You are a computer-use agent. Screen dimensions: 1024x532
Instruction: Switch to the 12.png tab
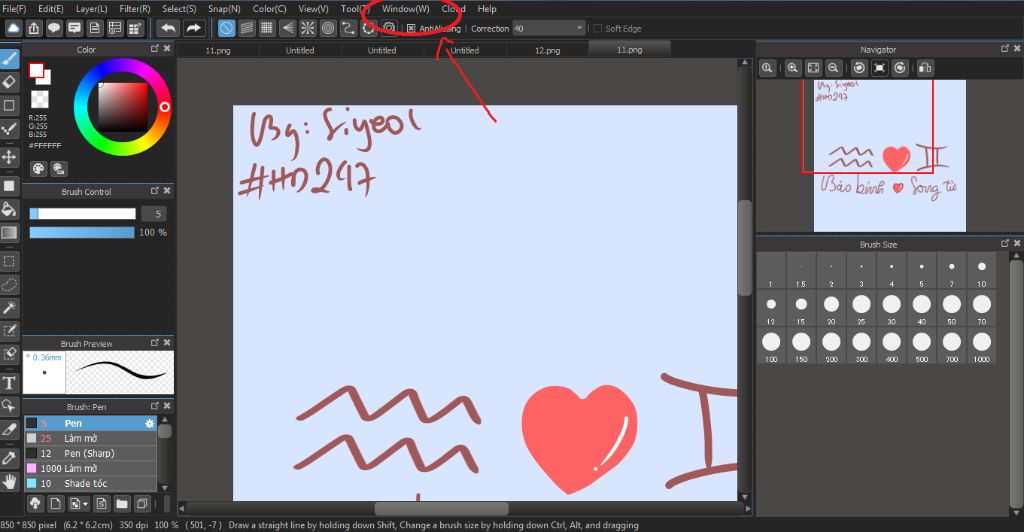[547, 50]
